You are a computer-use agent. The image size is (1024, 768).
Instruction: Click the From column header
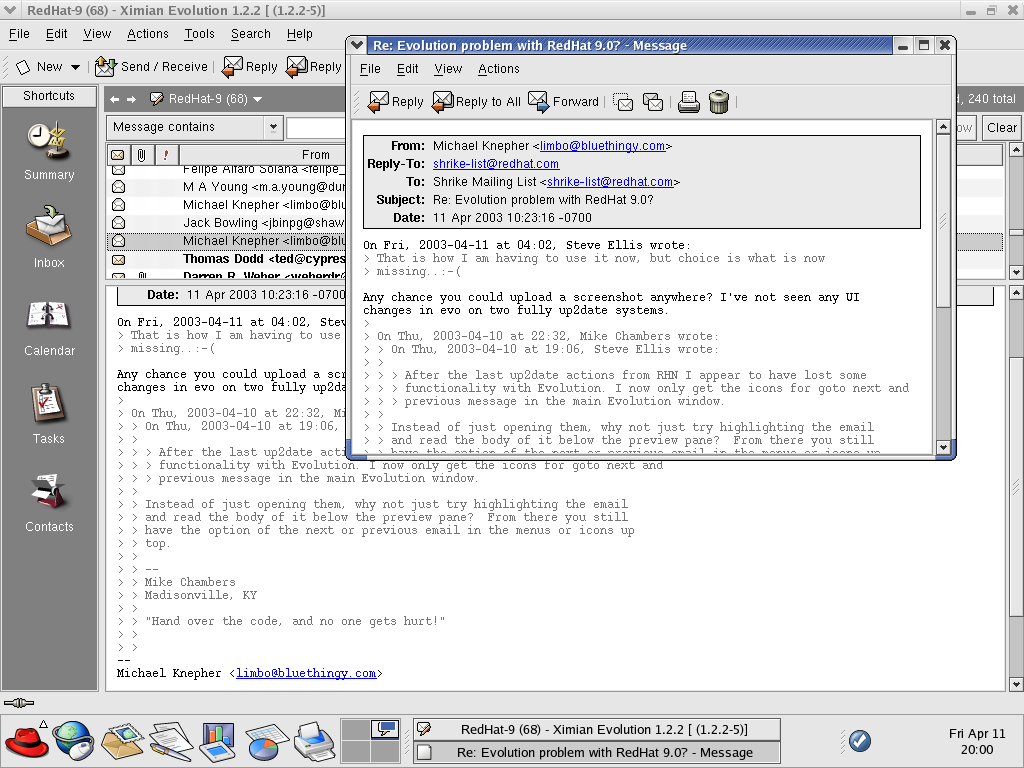(x=263, y=155)
